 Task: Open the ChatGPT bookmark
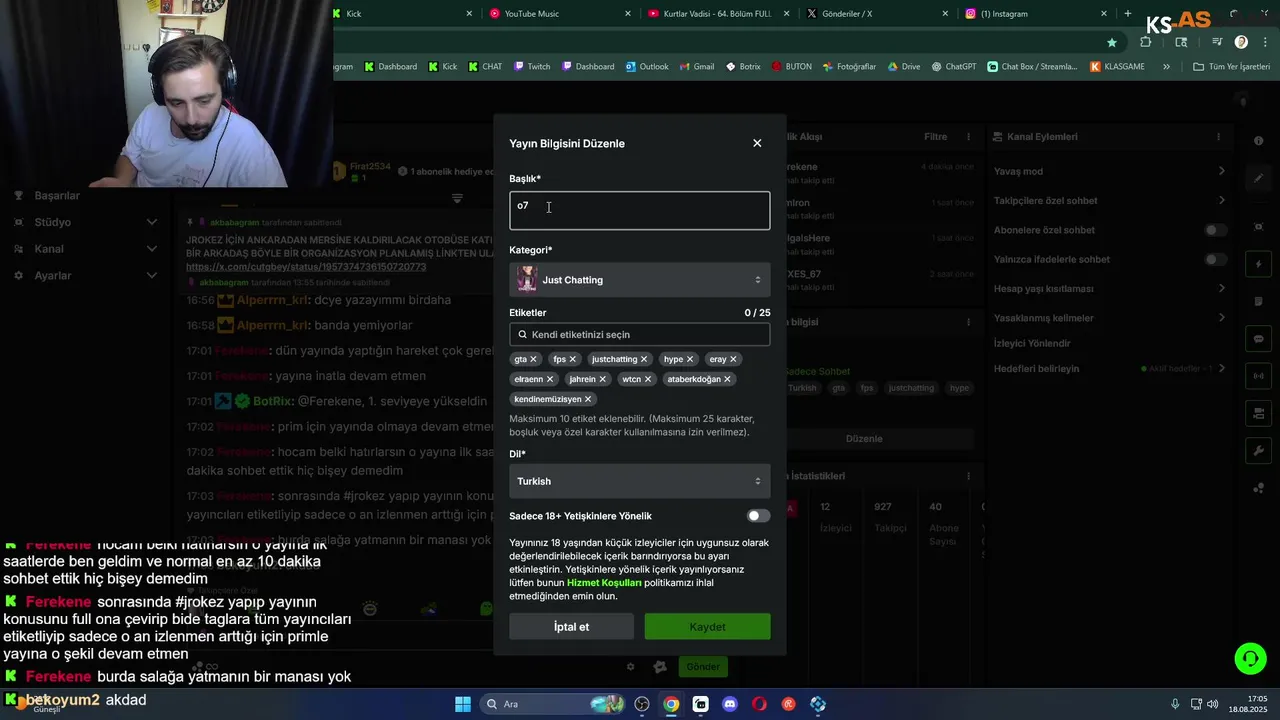tap(954, 67)
